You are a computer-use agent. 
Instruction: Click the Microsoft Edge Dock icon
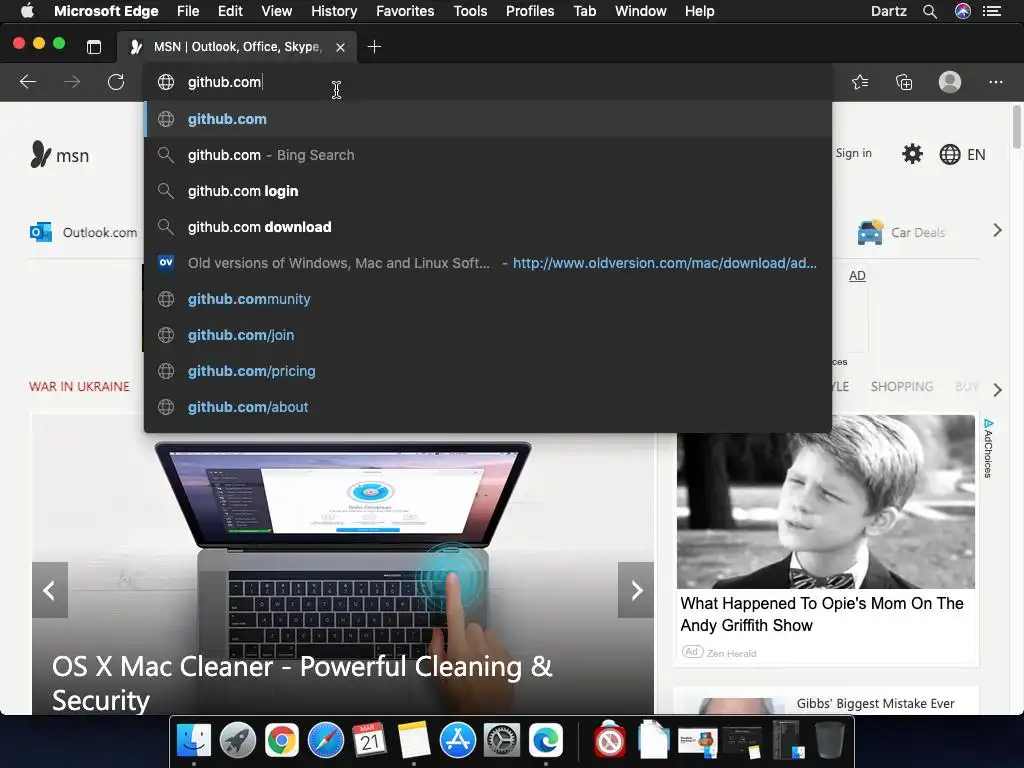coord(546,741)
